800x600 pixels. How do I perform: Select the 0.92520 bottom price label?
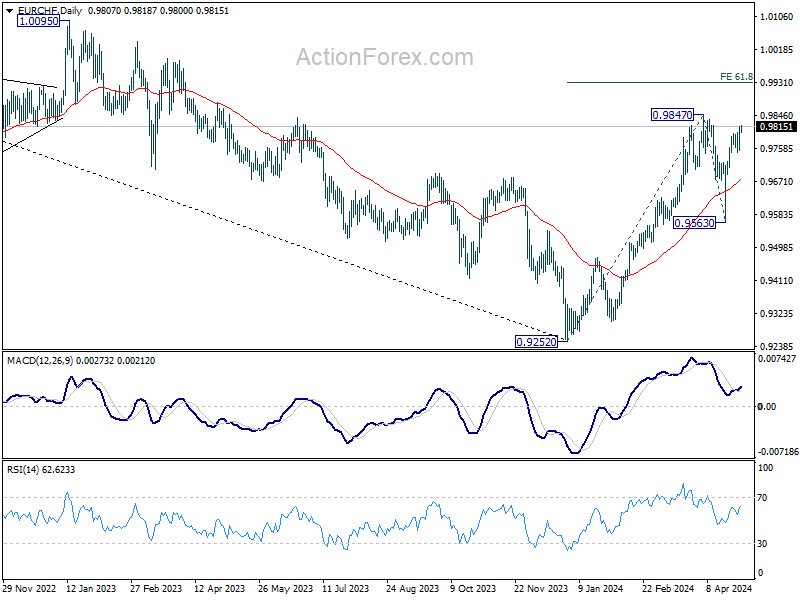[536, 342]
